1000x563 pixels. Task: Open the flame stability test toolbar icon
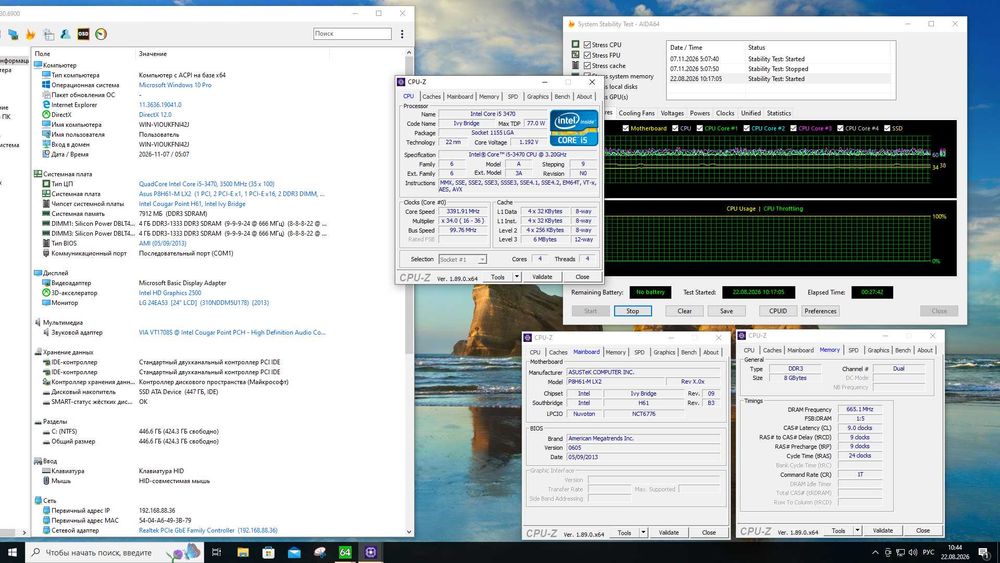[30, 34]
